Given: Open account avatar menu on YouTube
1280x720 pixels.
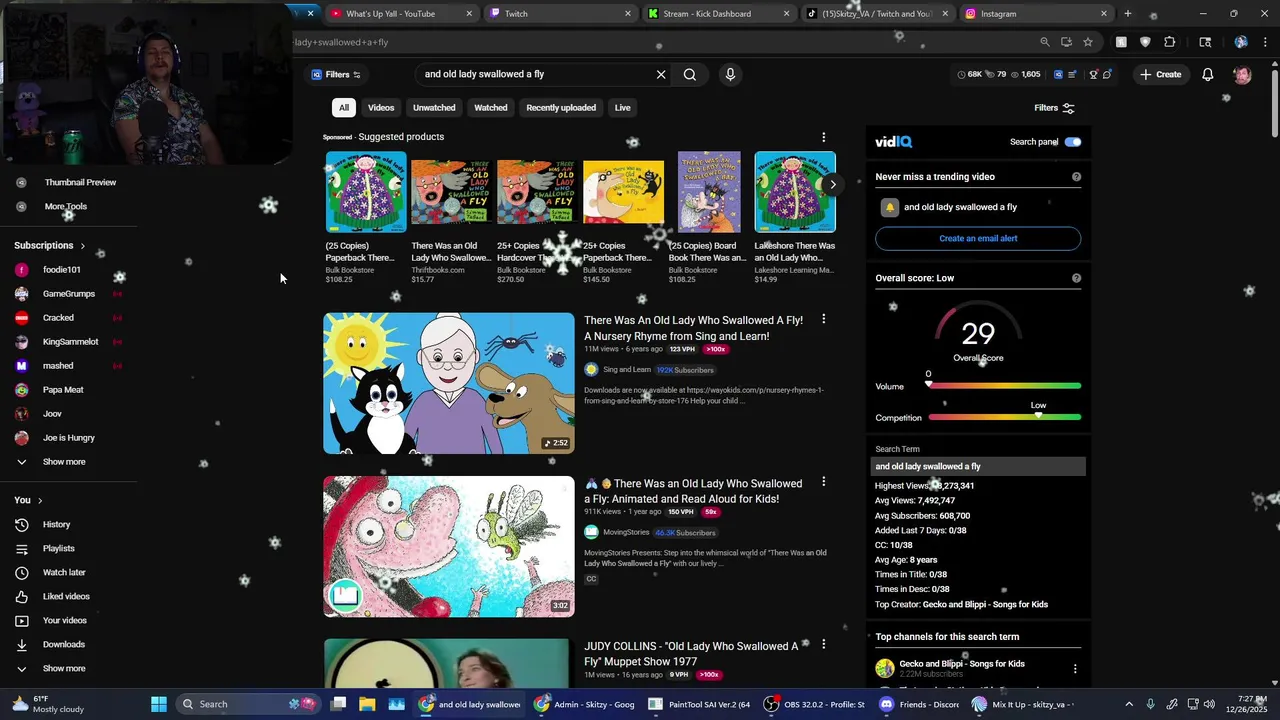Looking at the screenshot, I should click(x=1242, y=74).
